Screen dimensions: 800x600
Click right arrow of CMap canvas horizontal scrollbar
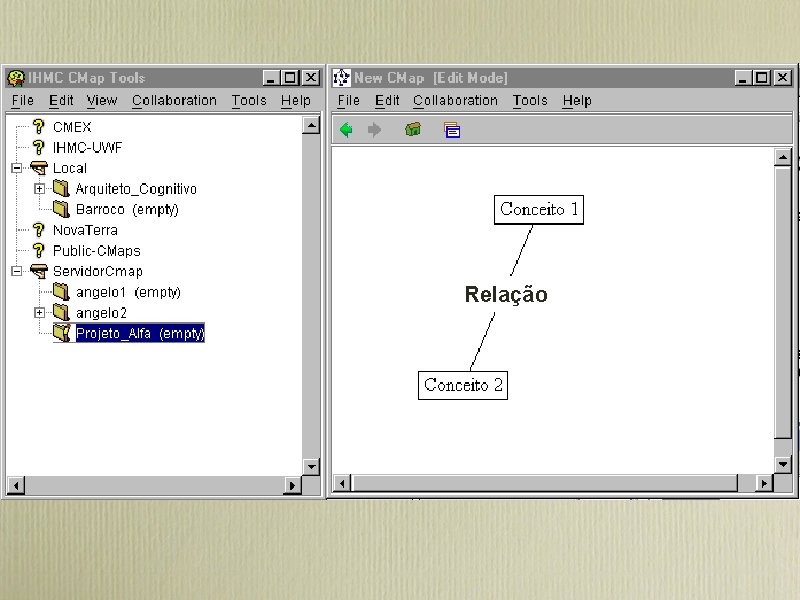click(x=764, y=483)
